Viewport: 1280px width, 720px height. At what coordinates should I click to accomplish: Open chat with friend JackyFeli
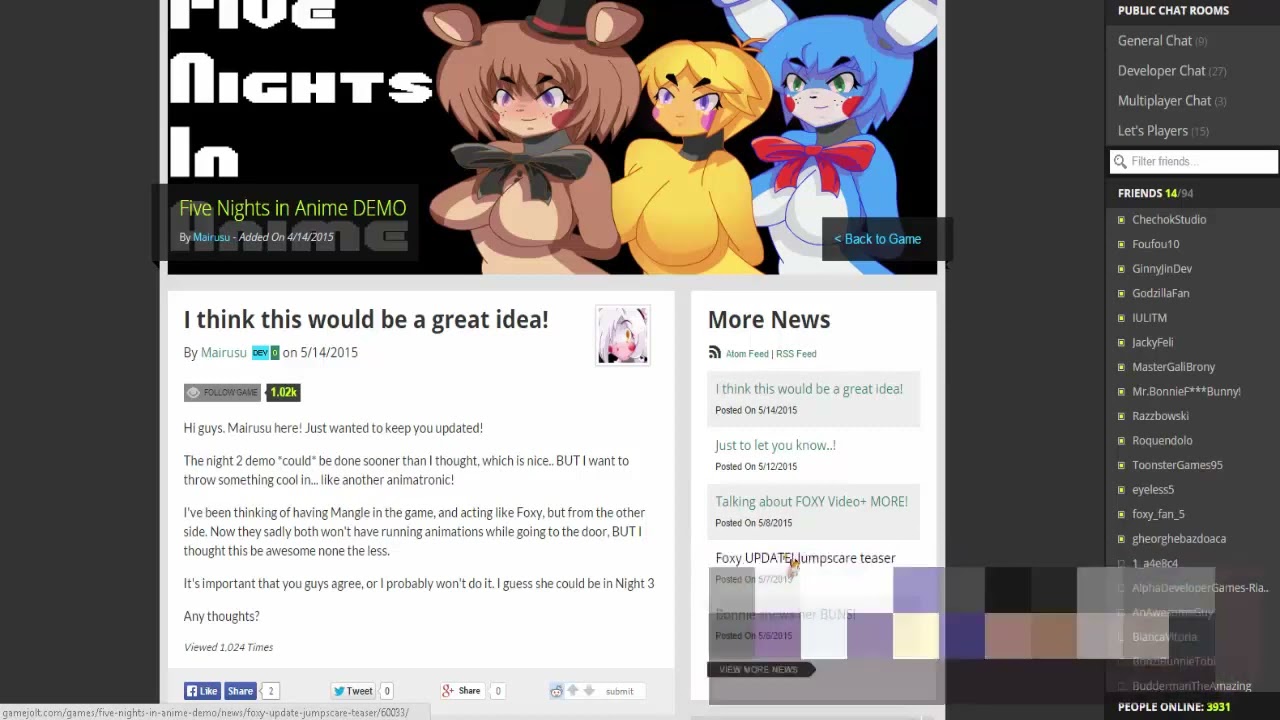[1152, 342]
